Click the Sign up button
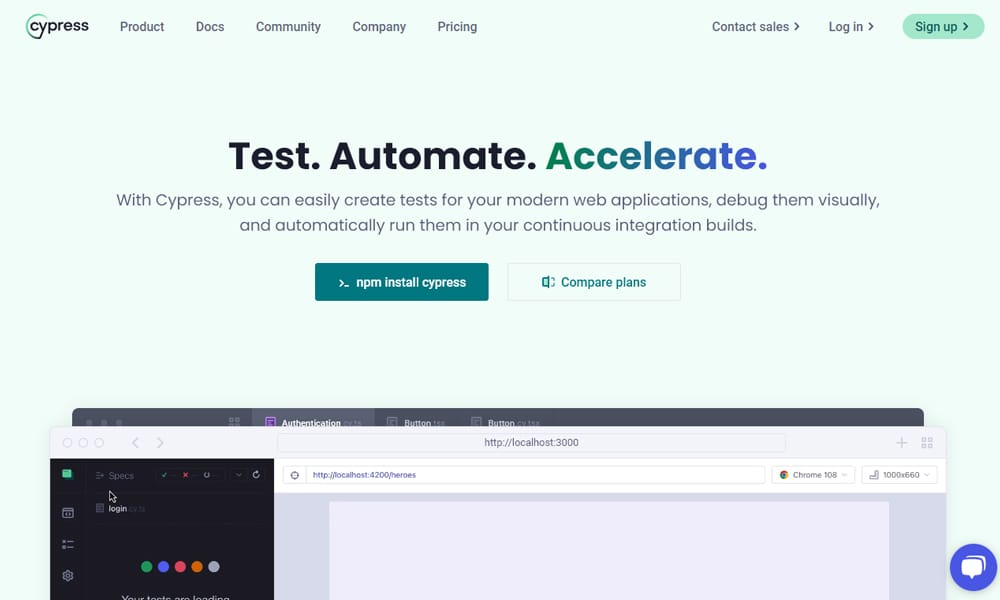Screen dimensions: 1000x600 click(942, 27)
